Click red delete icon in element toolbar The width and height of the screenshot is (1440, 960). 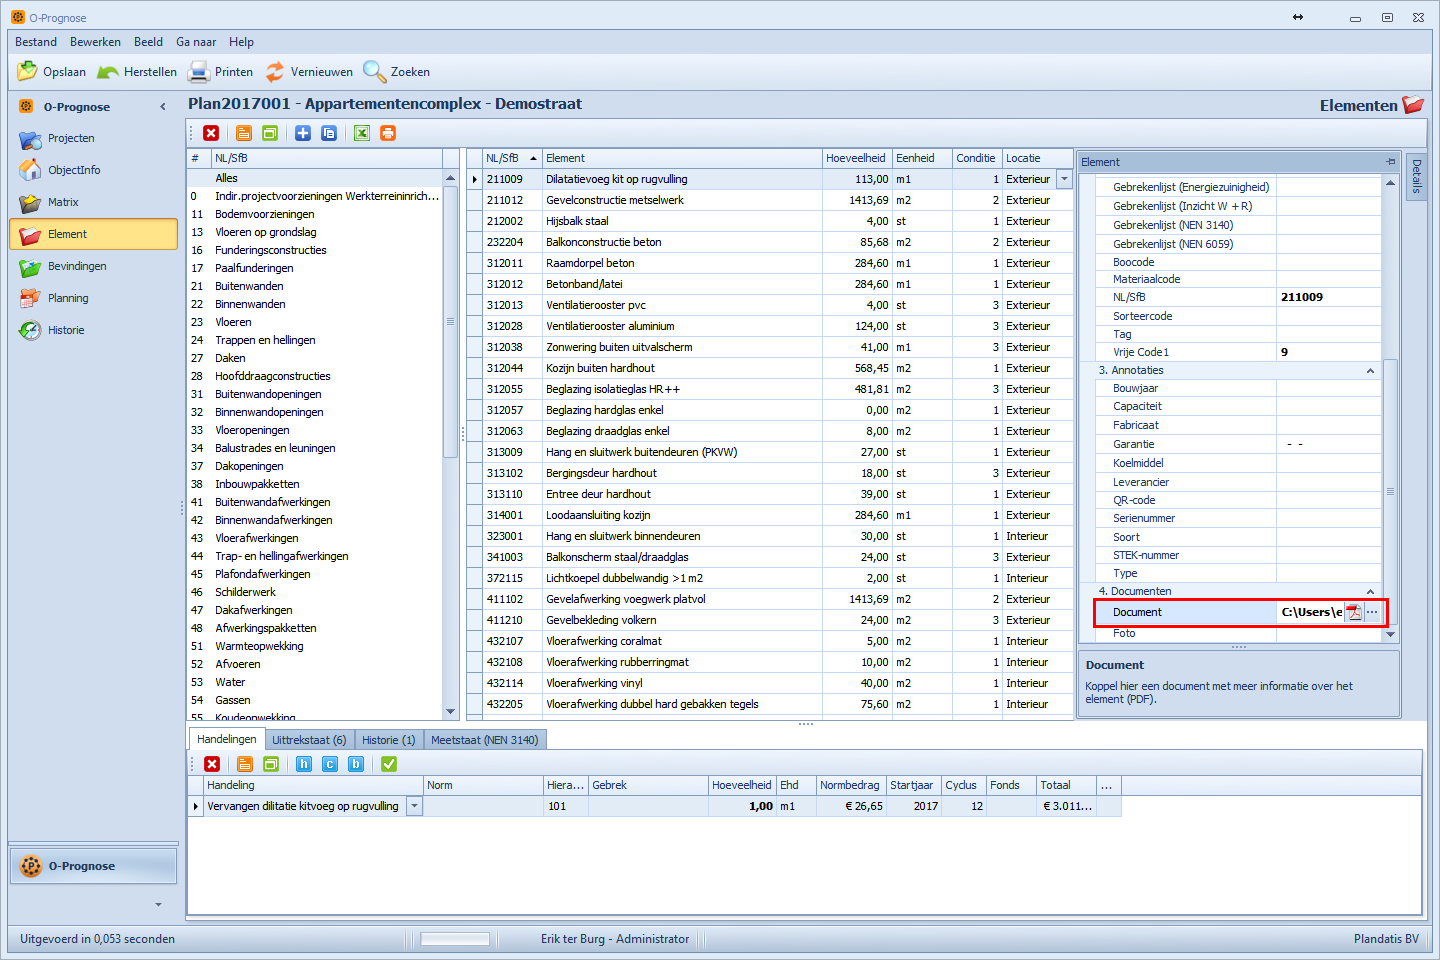click(x=211, y=133)
